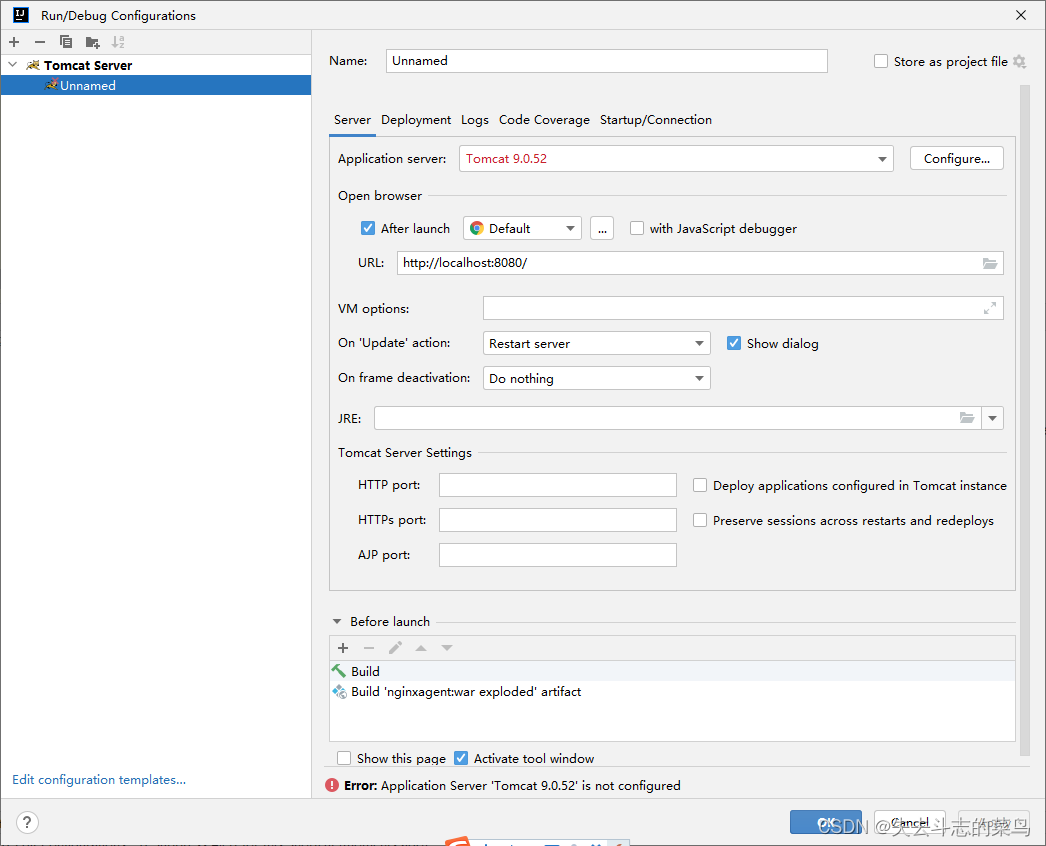This screenshot has width=1046, height=846.
Task: Expand the VM options field
Action: 989,308
